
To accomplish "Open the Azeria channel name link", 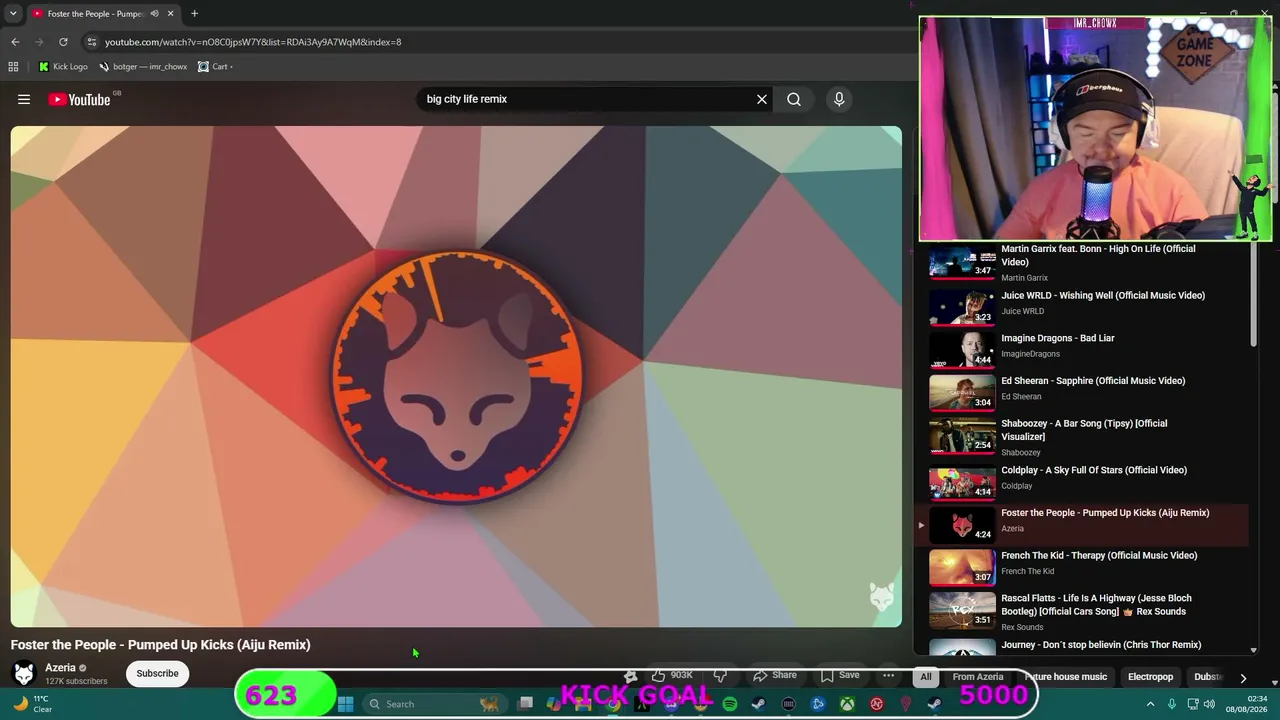I will click(60, 667).
